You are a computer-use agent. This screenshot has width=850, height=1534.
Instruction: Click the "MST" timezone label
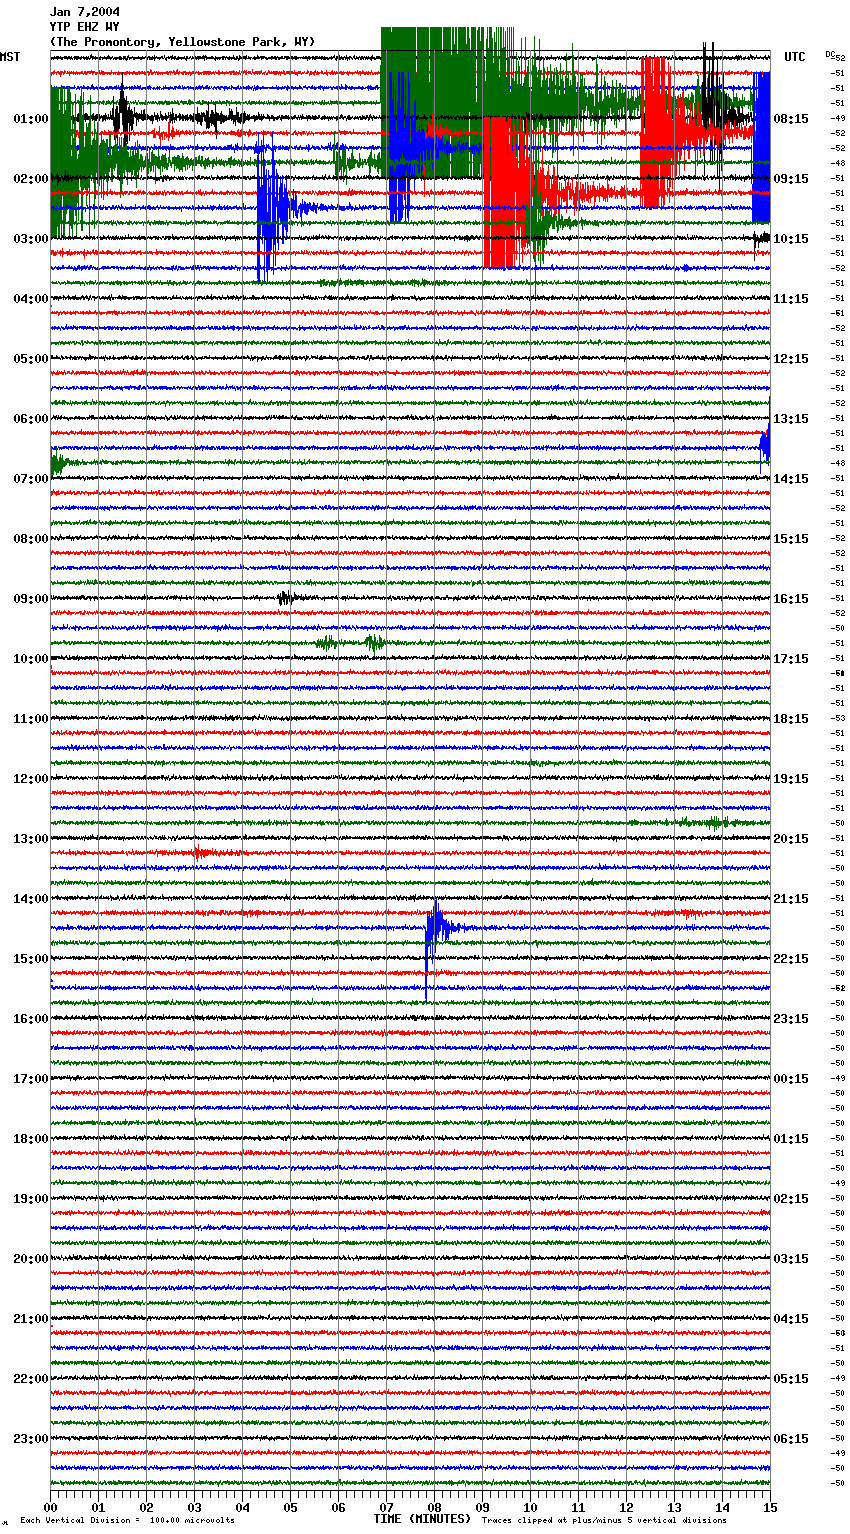coord(10,57)
